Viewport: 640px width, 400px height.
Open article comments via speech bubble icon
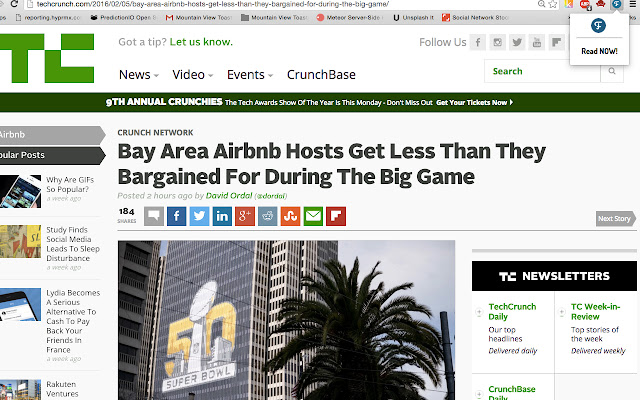tap(154, 216)
